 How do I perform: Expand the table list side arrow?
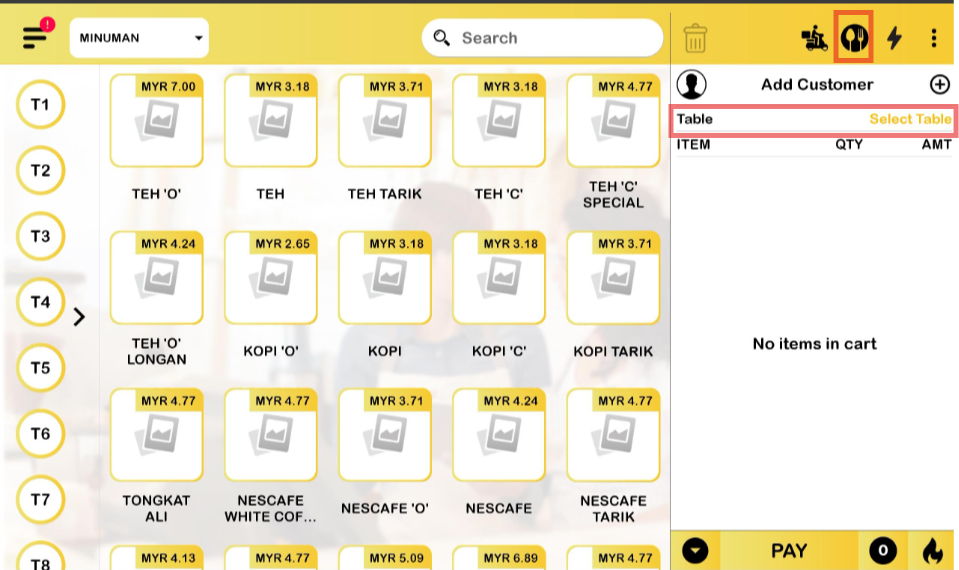tap(80, 317)
